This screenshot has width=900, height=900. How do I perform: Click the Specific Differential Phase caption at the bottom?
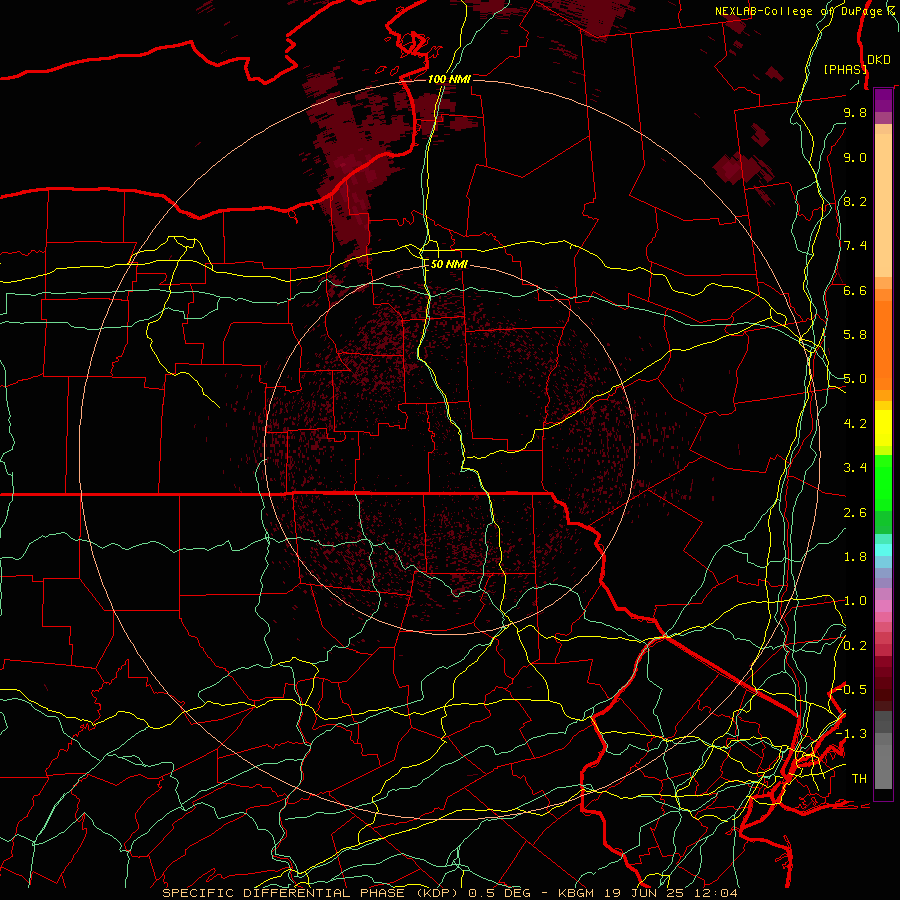[x=450, y=893]
